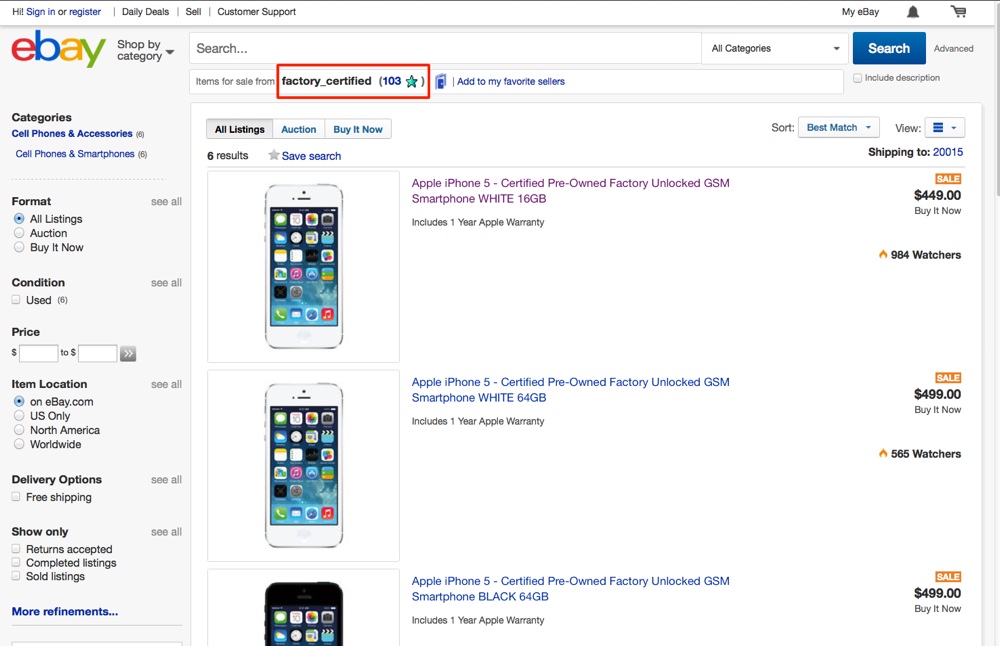Click the SALE badge on WHITE 64GB listing
The height and width of the screenshot is (646, 1000).
click(x=948, y=378)
